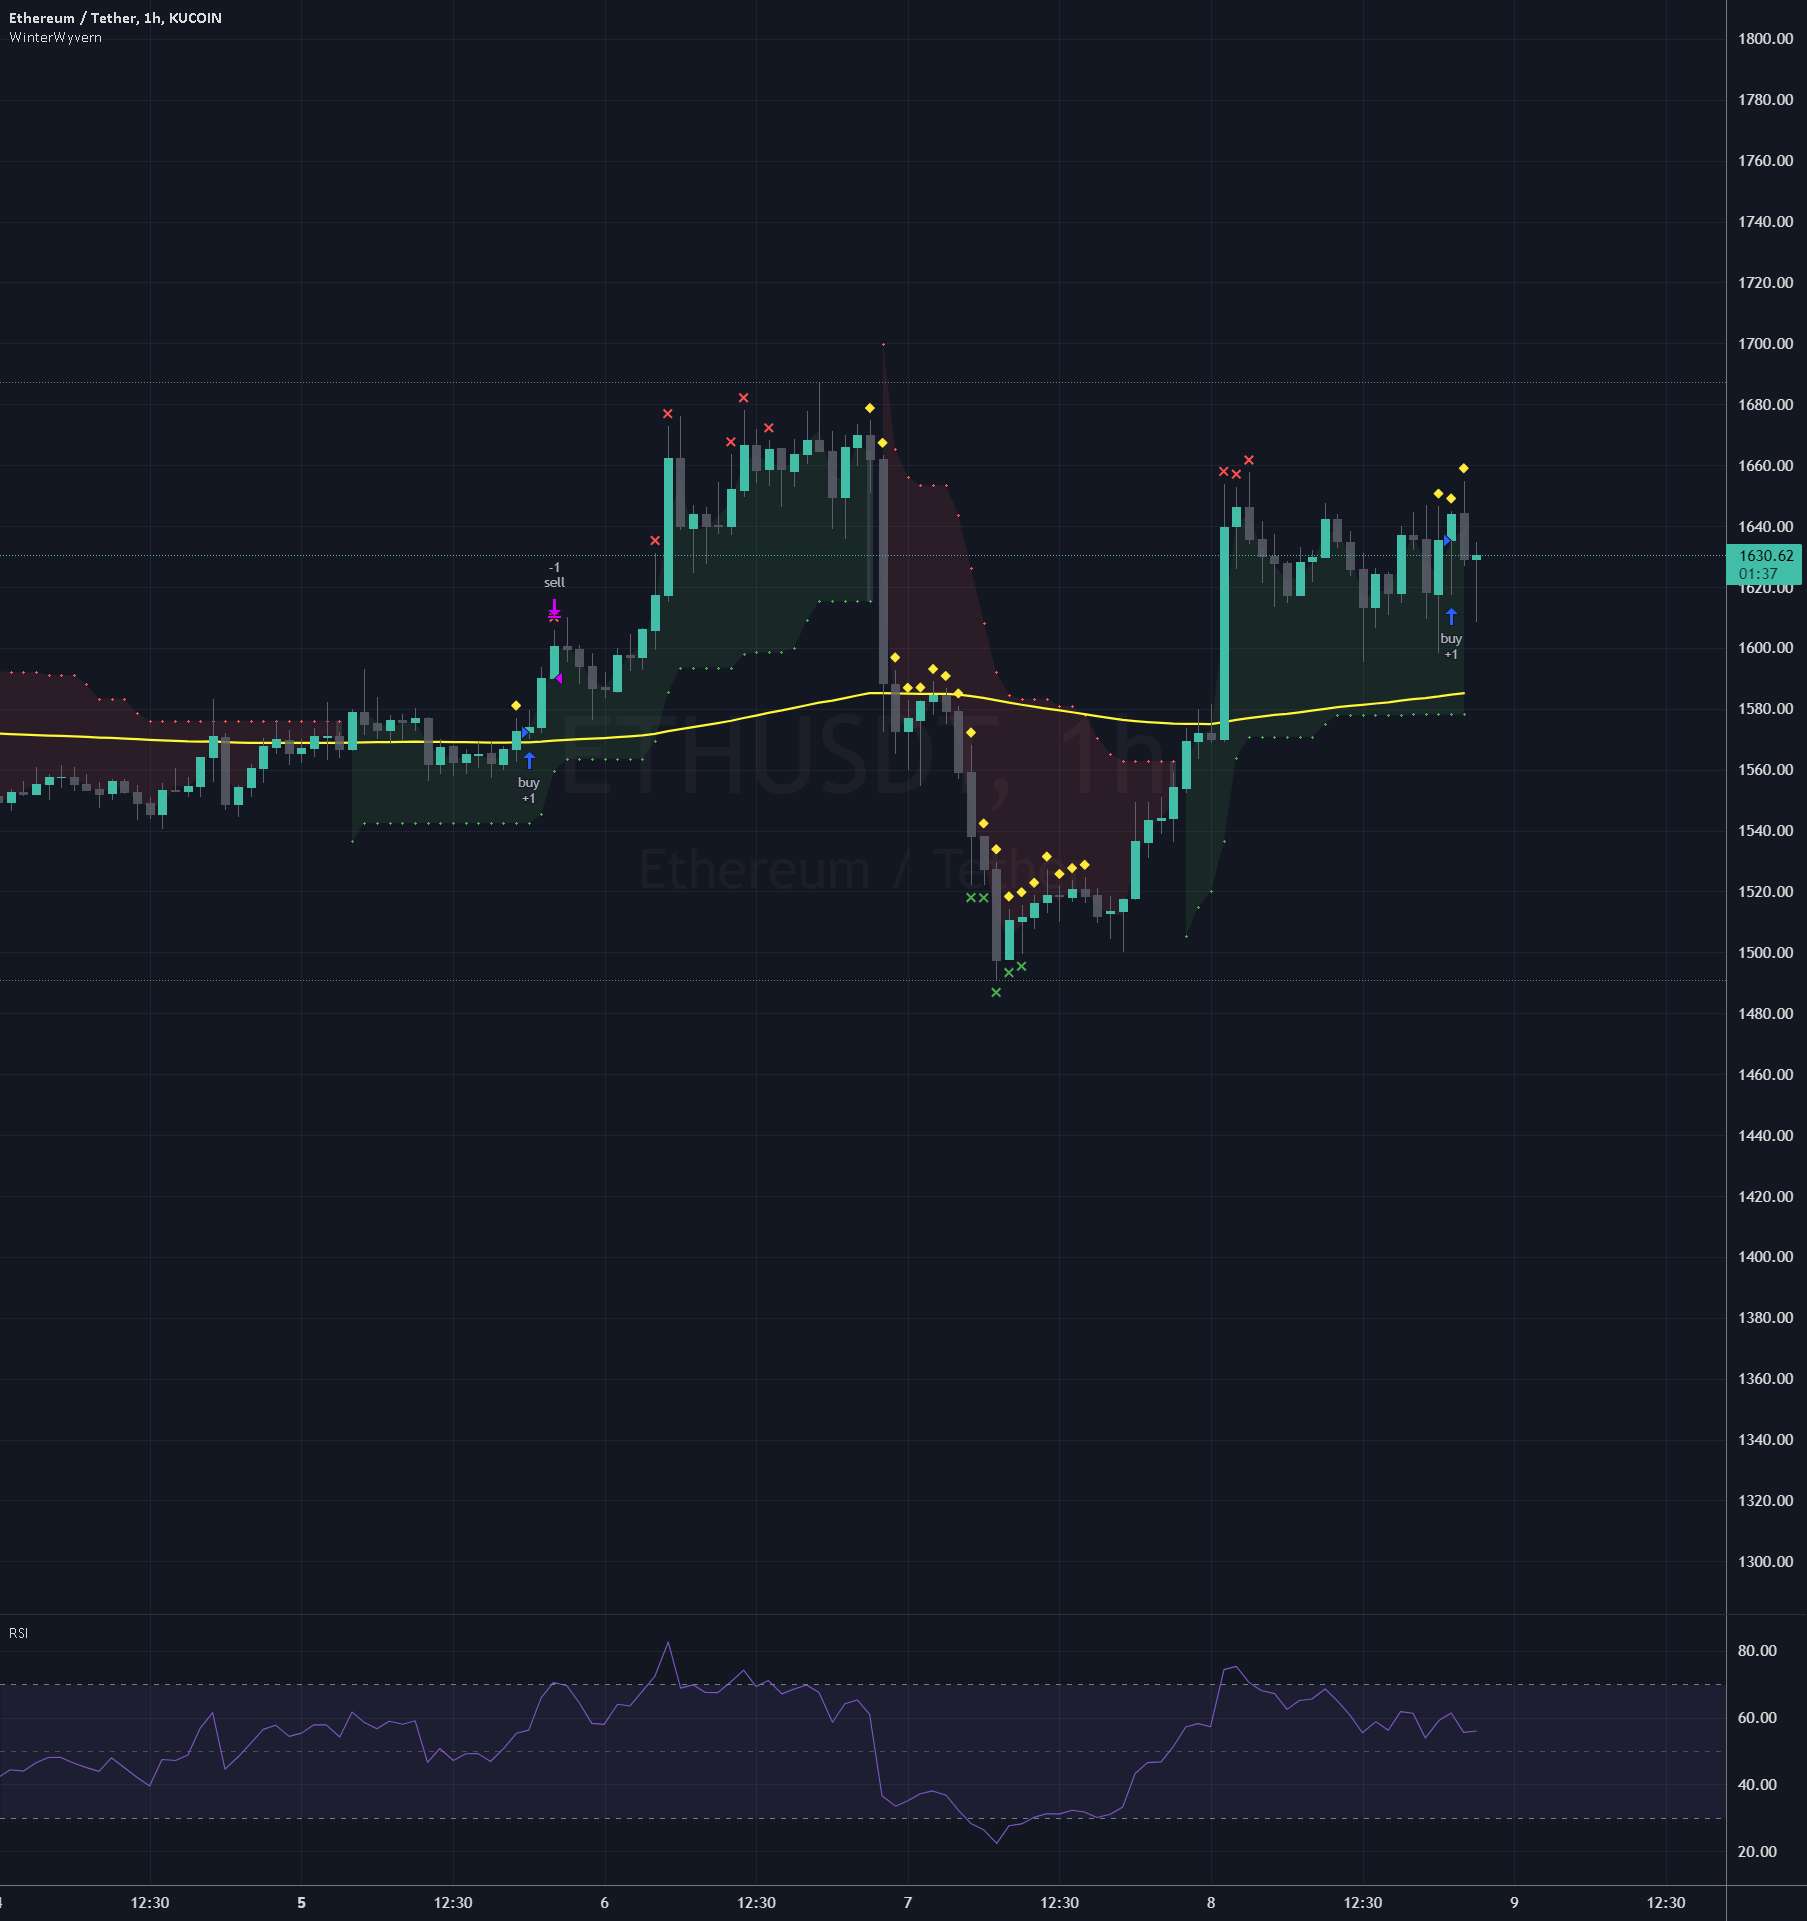Click the 1740.00 price axis label
The height and width of the screenshot is (1921, 1807).
[x=1765, y=222]
